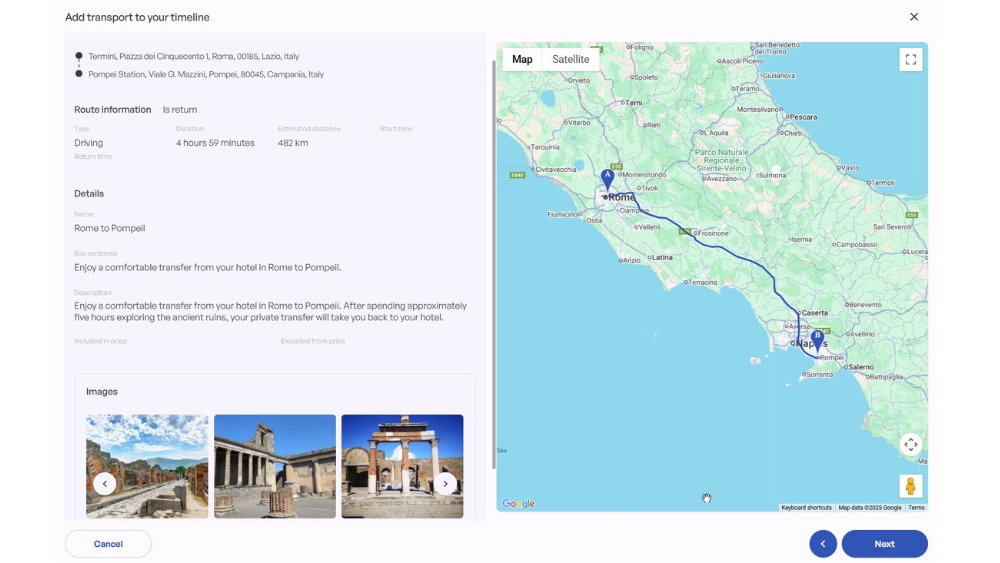This screenshot has height=563, width=1000.
Task: Click the Cancel button
Action: tap(108, 544)
